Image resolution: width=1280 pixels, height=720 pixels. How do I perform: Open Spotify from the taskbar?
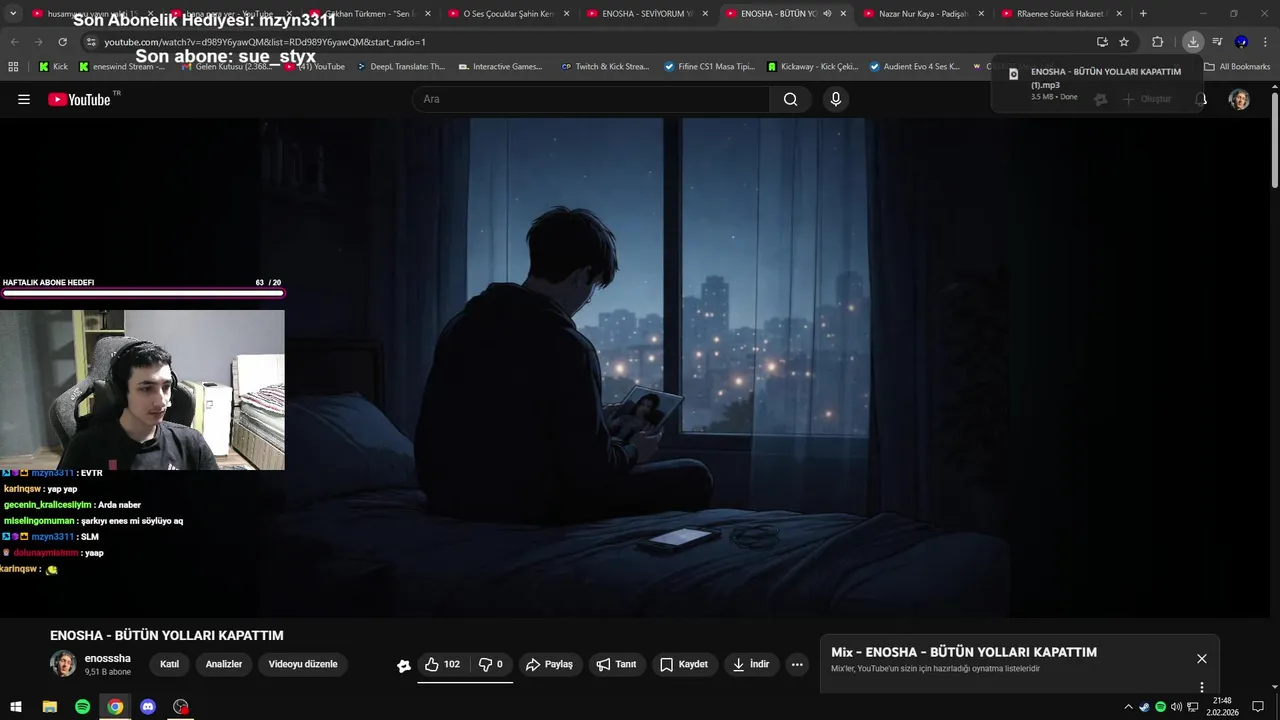[x=82, y=707]
